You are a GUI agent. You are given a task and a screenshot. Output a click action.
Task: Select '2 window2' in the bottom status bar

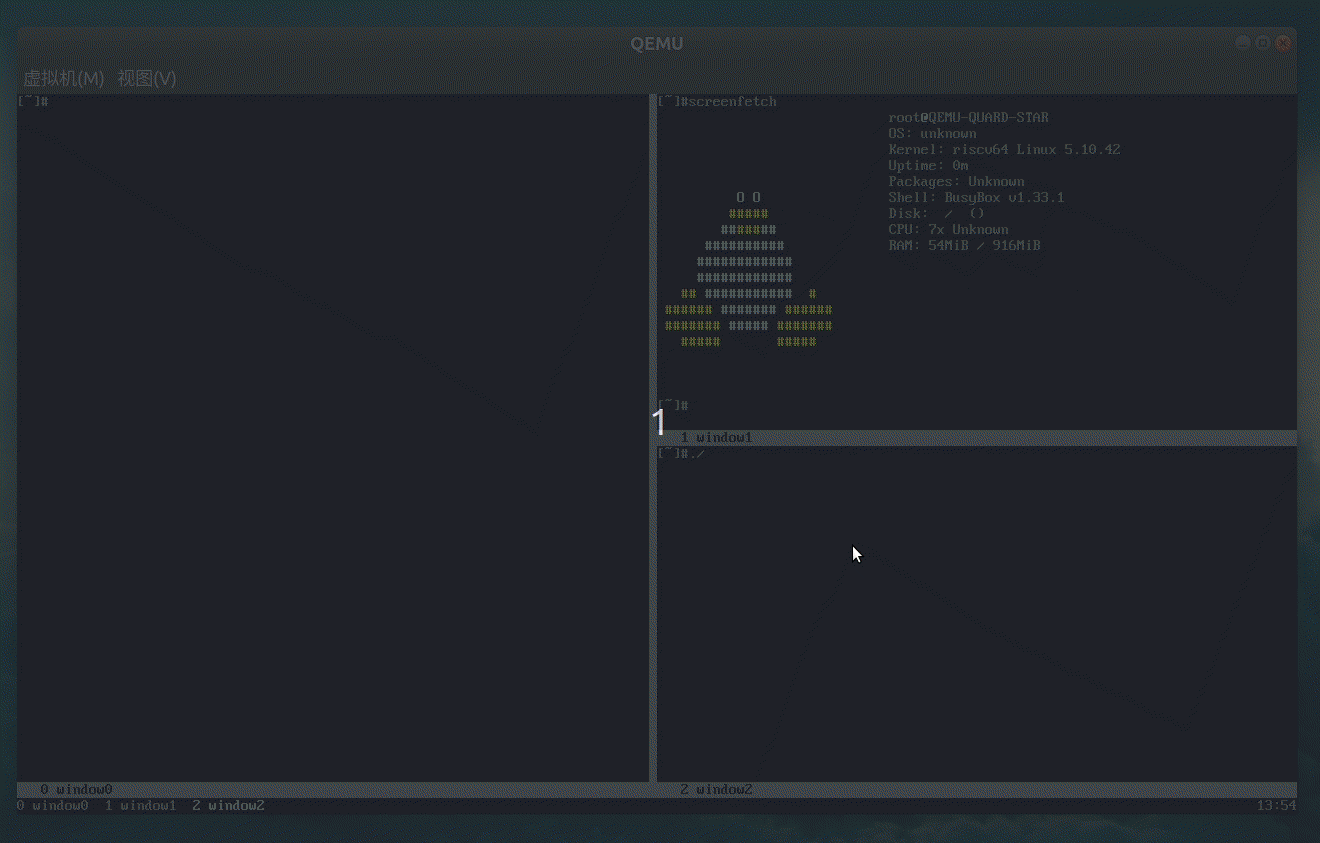[x=228, y=805]
